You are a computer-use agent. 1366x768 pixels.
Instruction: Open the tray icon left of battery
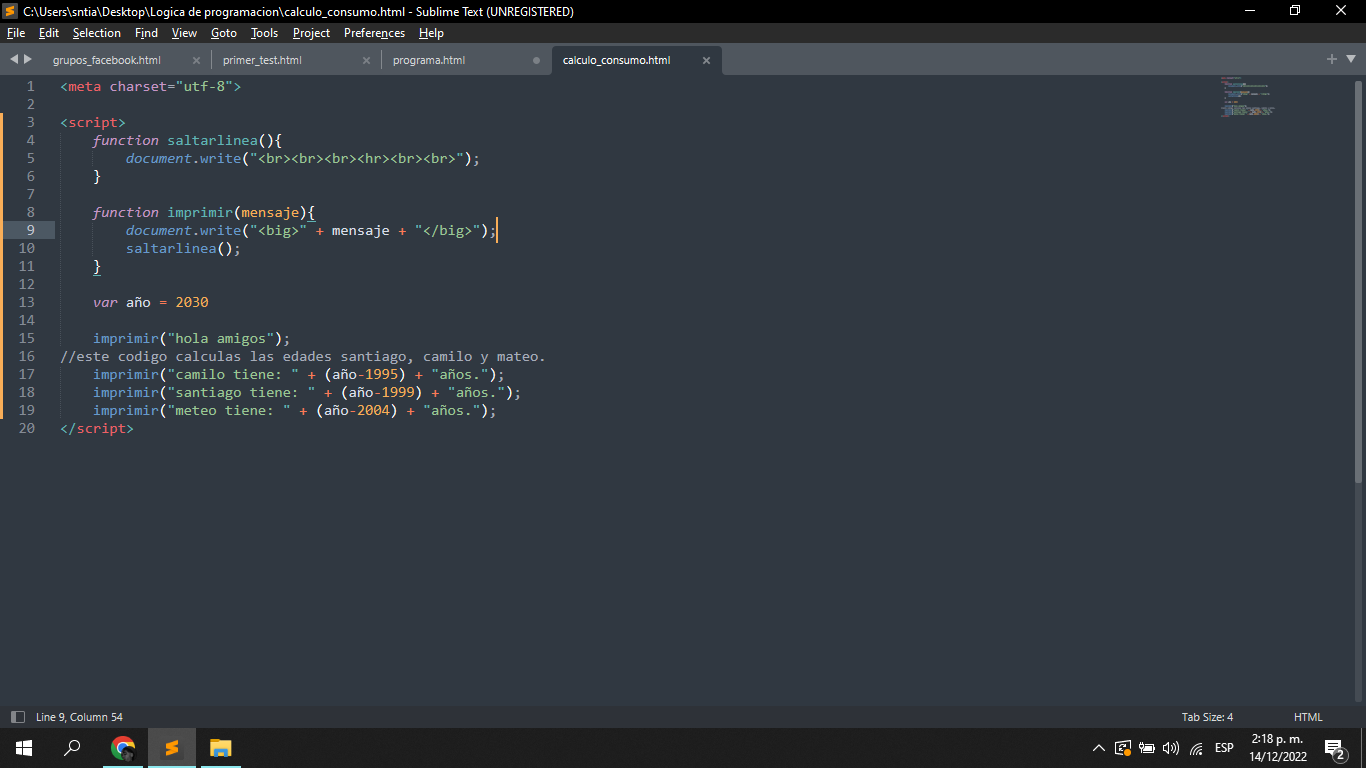click(1123, 748)
